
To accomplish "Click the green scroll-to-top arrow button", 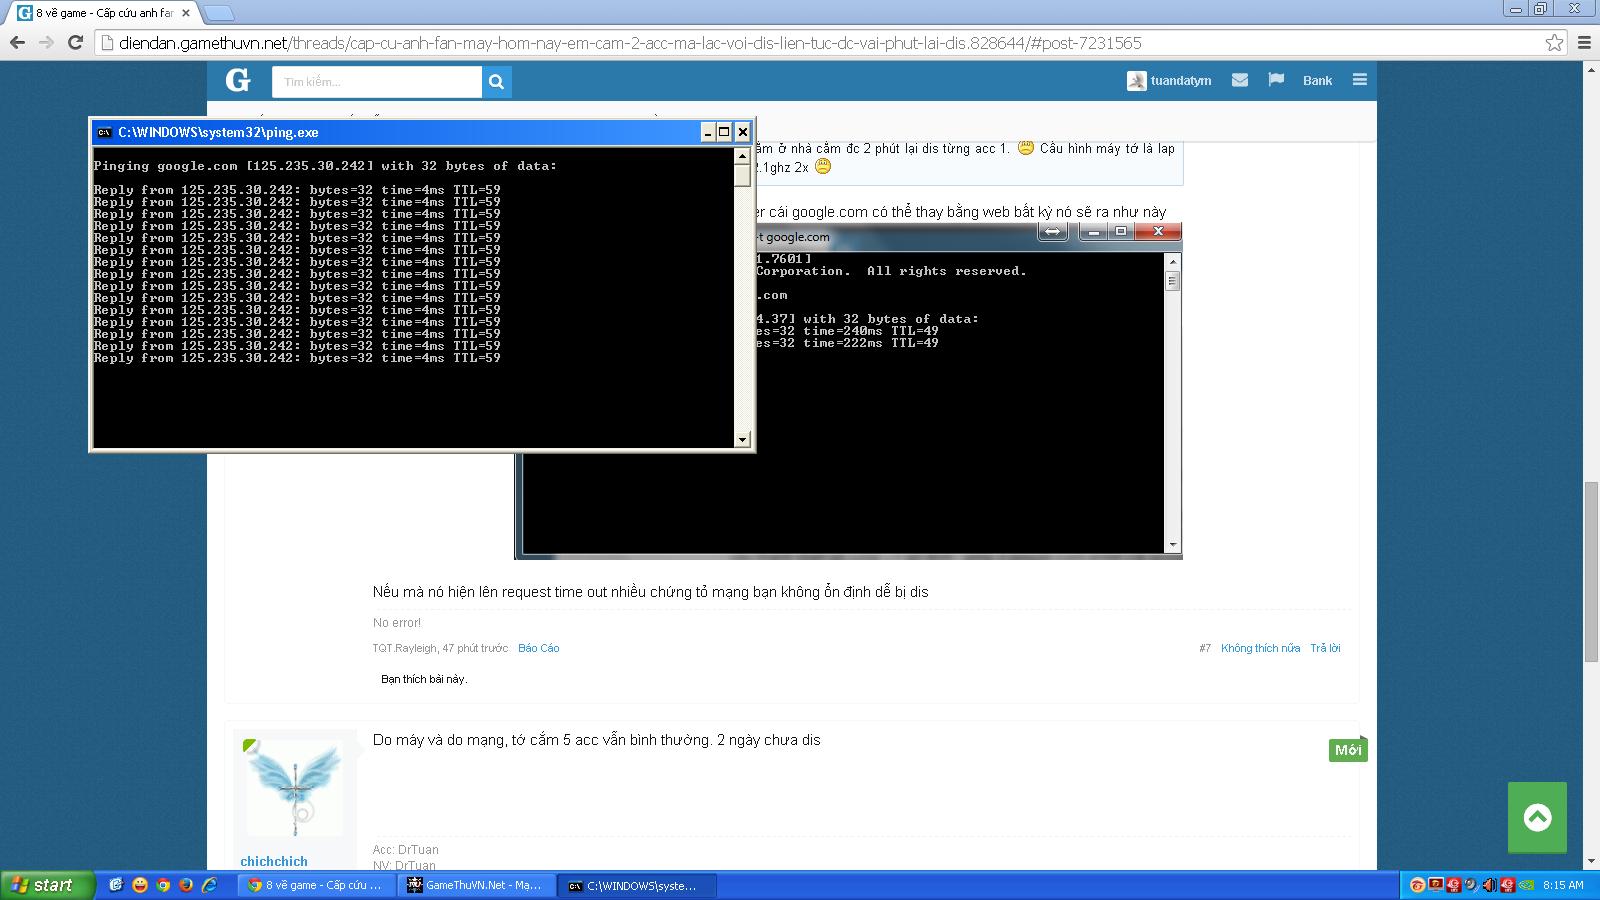I will click(x=1537, y=817).
